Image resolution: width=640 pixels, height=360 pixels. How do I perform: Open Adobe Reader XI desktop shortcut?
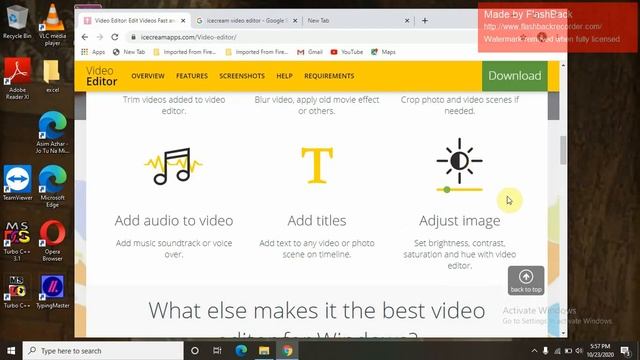[17, 78]
